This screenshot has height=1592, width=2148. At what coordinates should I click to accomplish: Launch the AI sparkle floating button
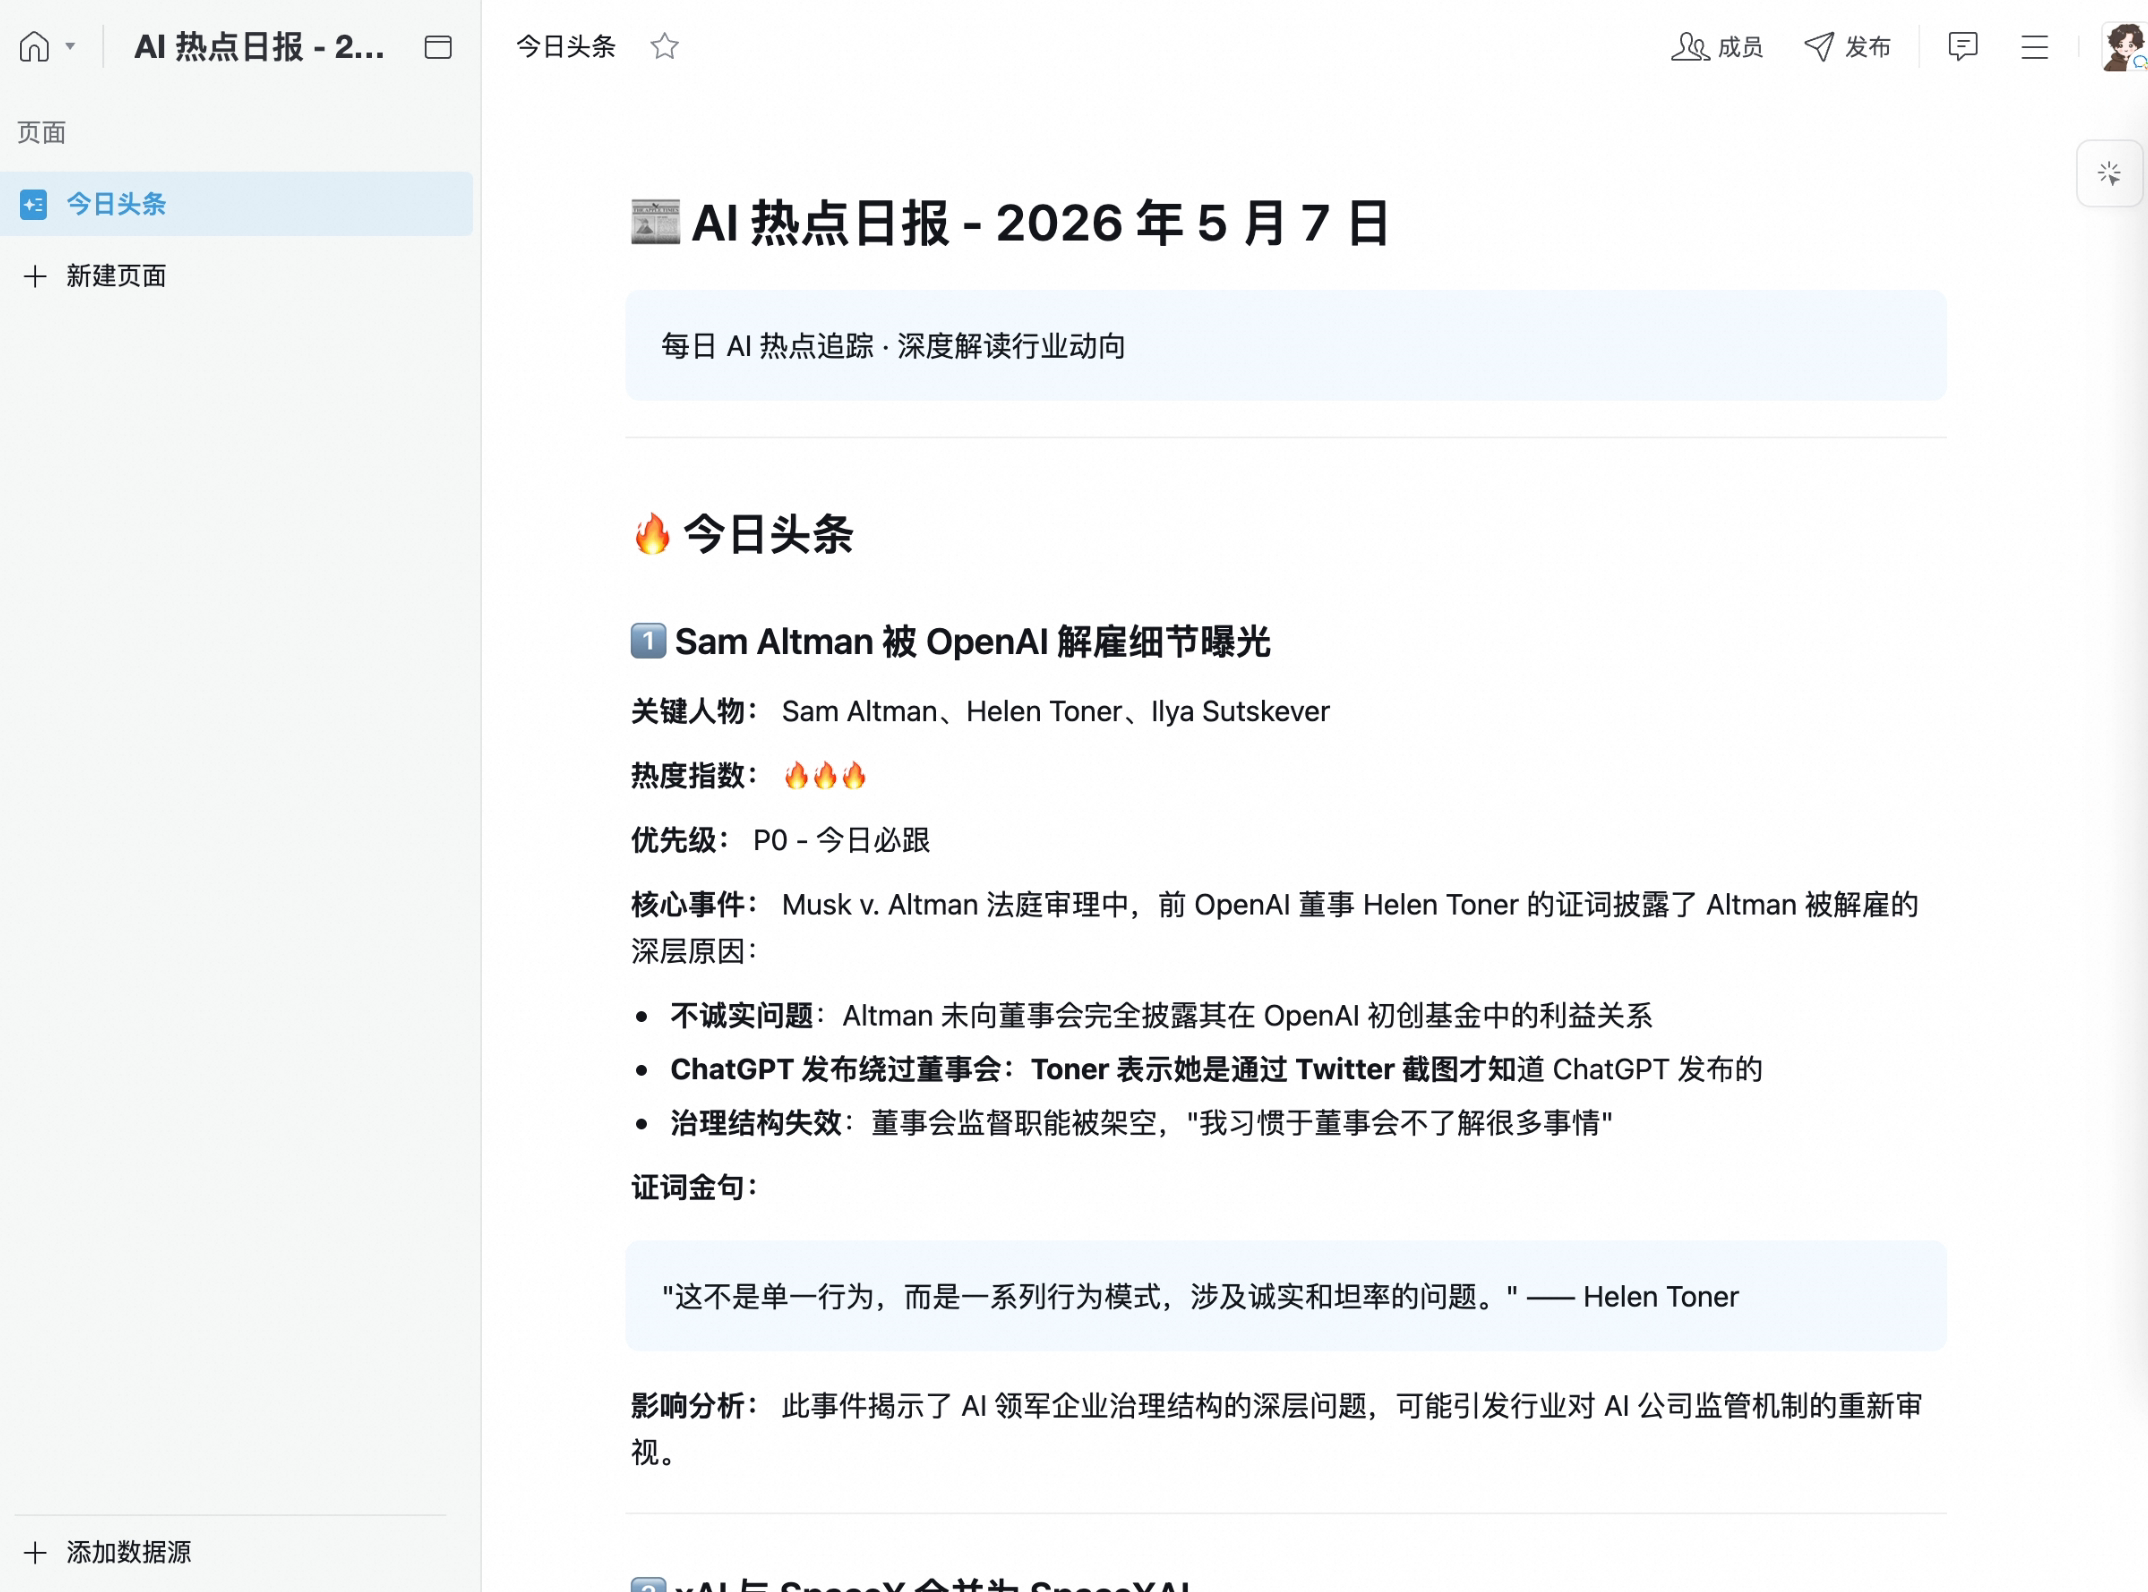tap(2109, 174)
